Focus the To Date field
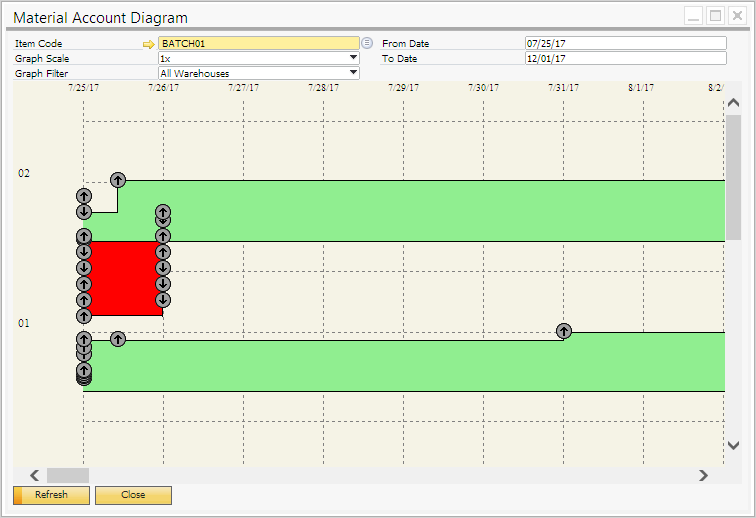The width and height of the screenshot is (756, 518). [625, 58]
